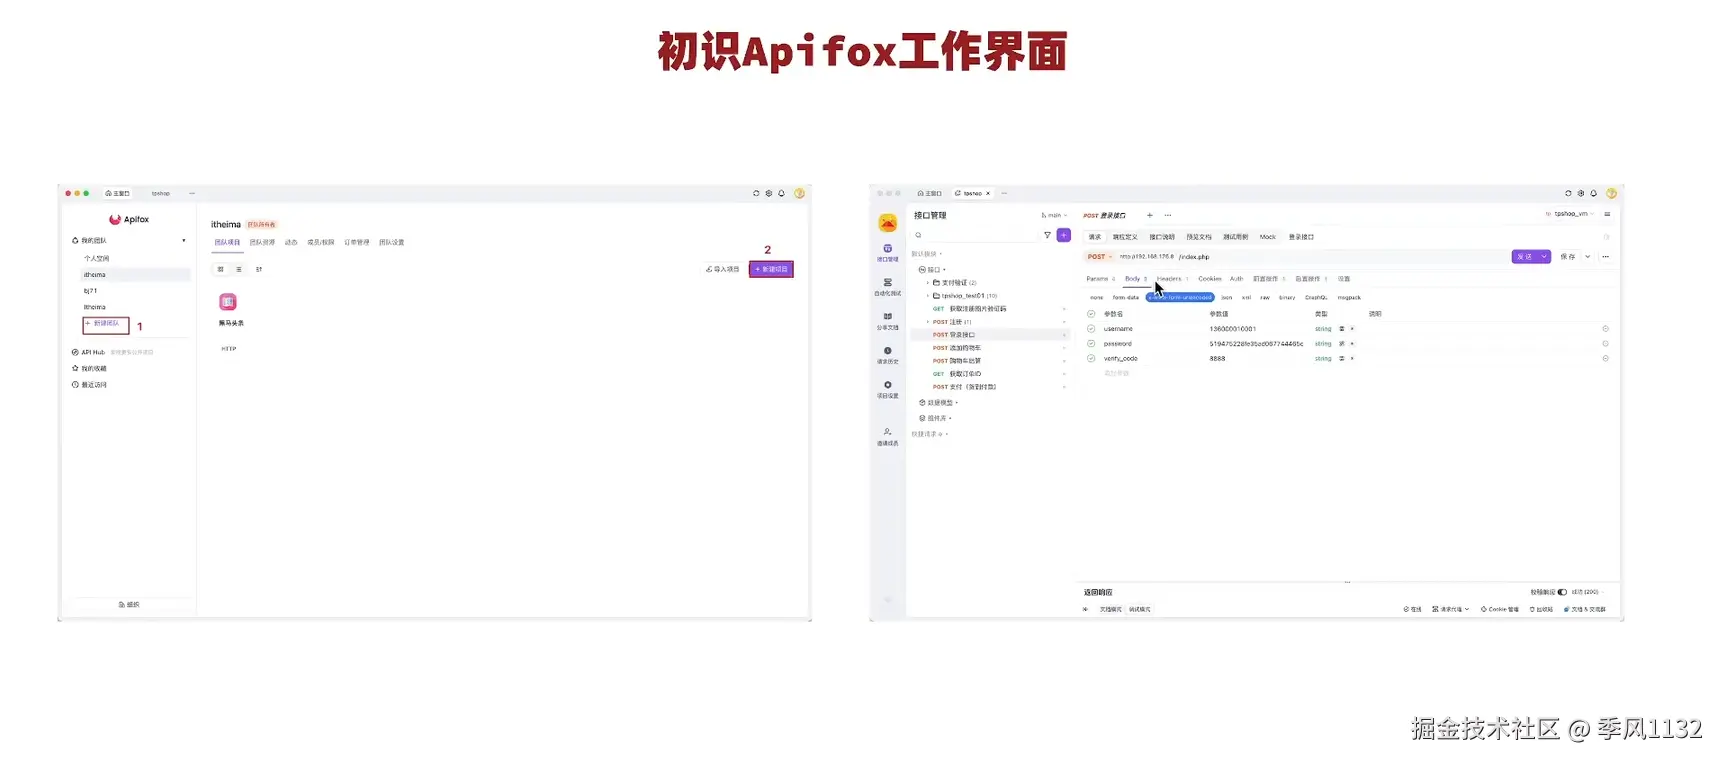Screen dimensions: 1724x764
Task: Open settings gear in left window
Action: pyautogui.click(x=769, y=193)
